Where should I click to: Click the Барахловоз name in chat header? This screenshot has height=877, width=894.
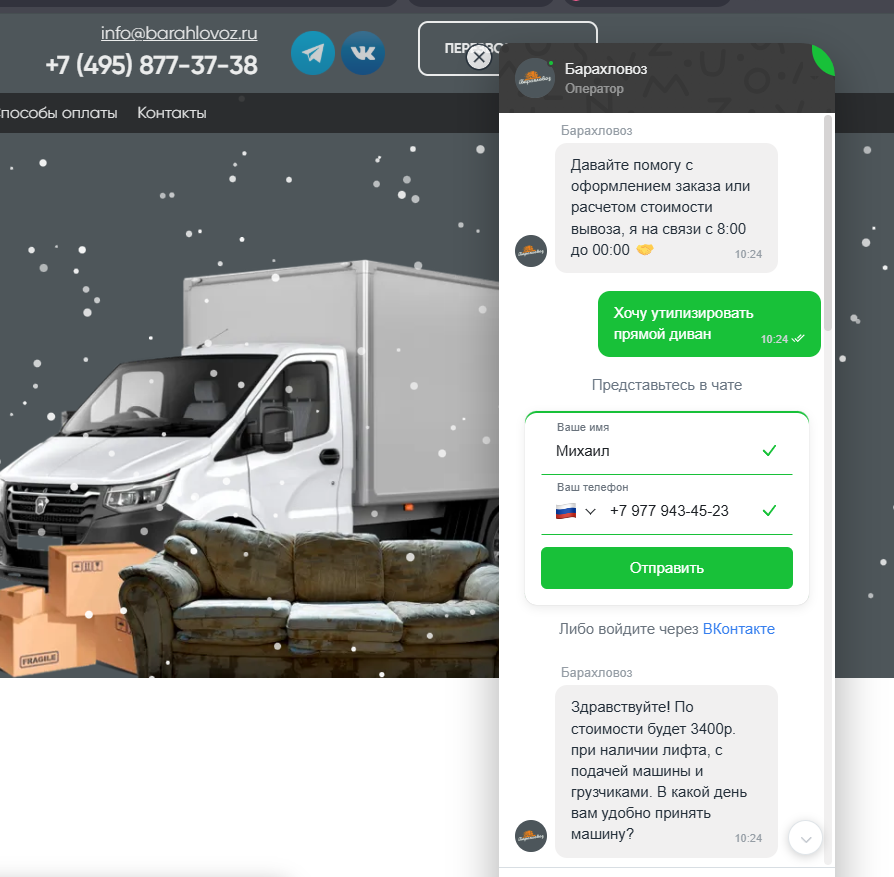[x=606, y=69]
